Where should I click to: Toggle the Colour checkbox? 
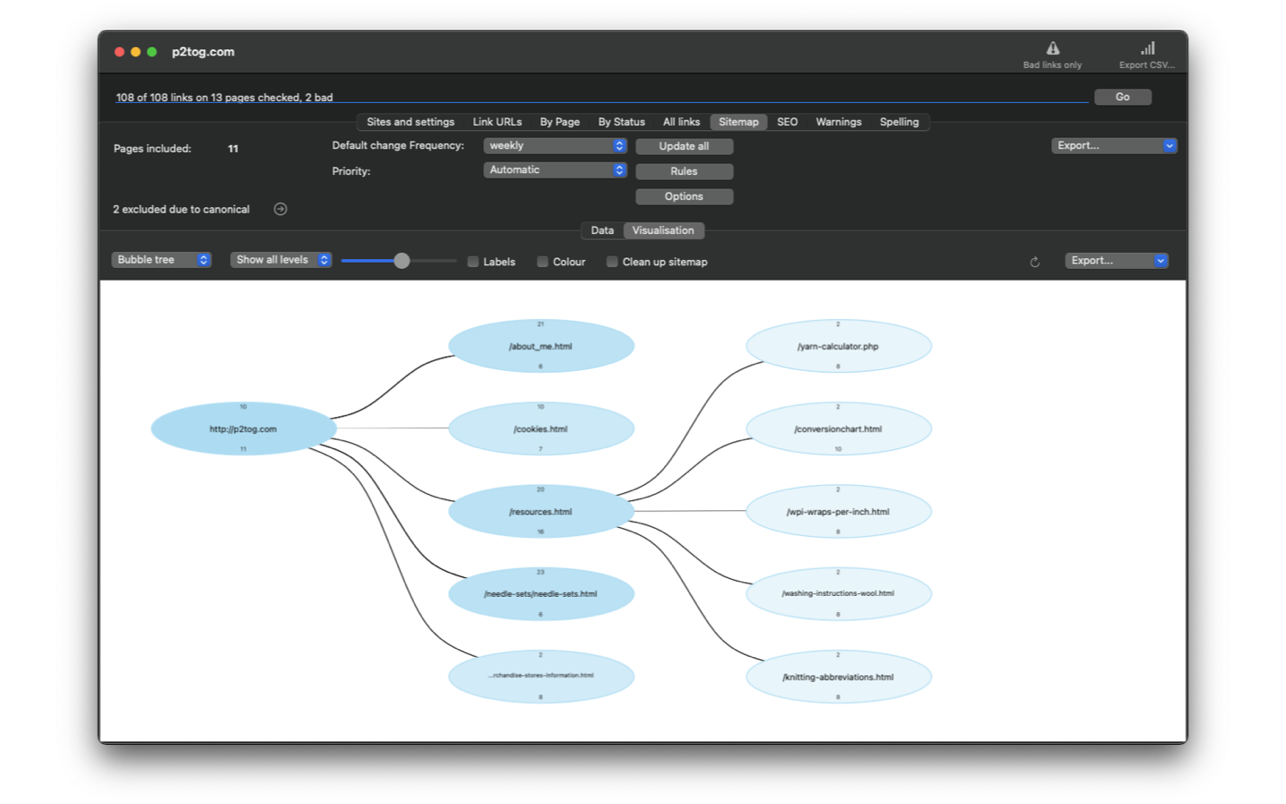(543, 262)
